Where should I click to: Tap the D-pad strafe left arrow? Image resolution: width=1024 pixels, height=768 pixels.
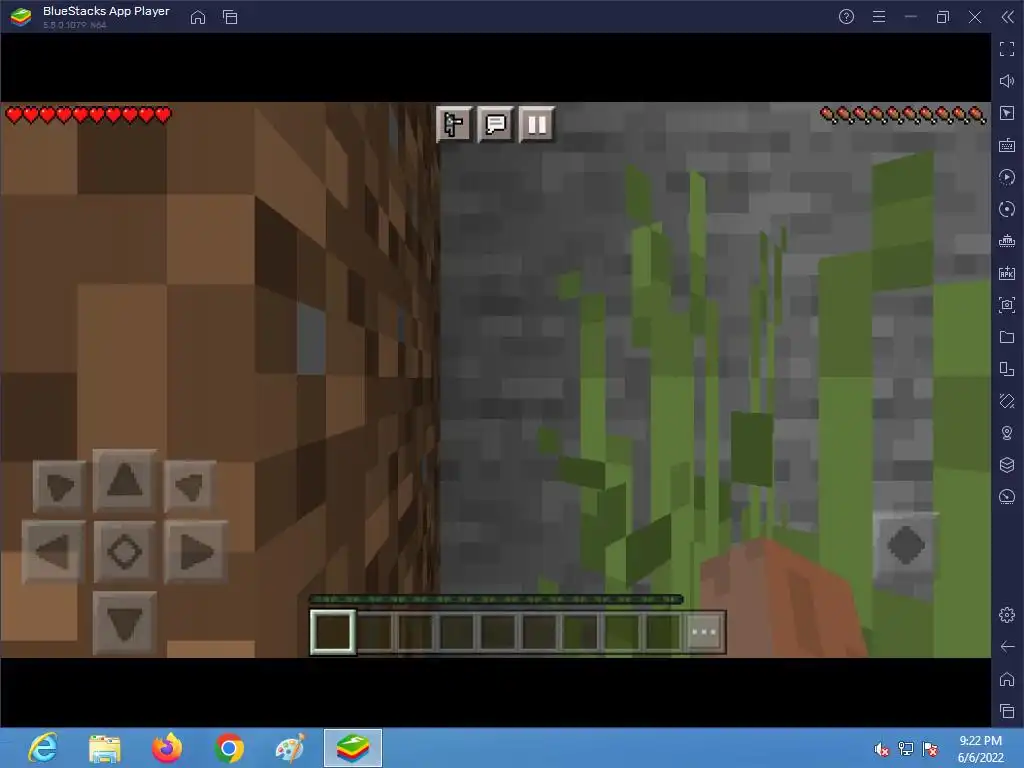tap(54, 552)
